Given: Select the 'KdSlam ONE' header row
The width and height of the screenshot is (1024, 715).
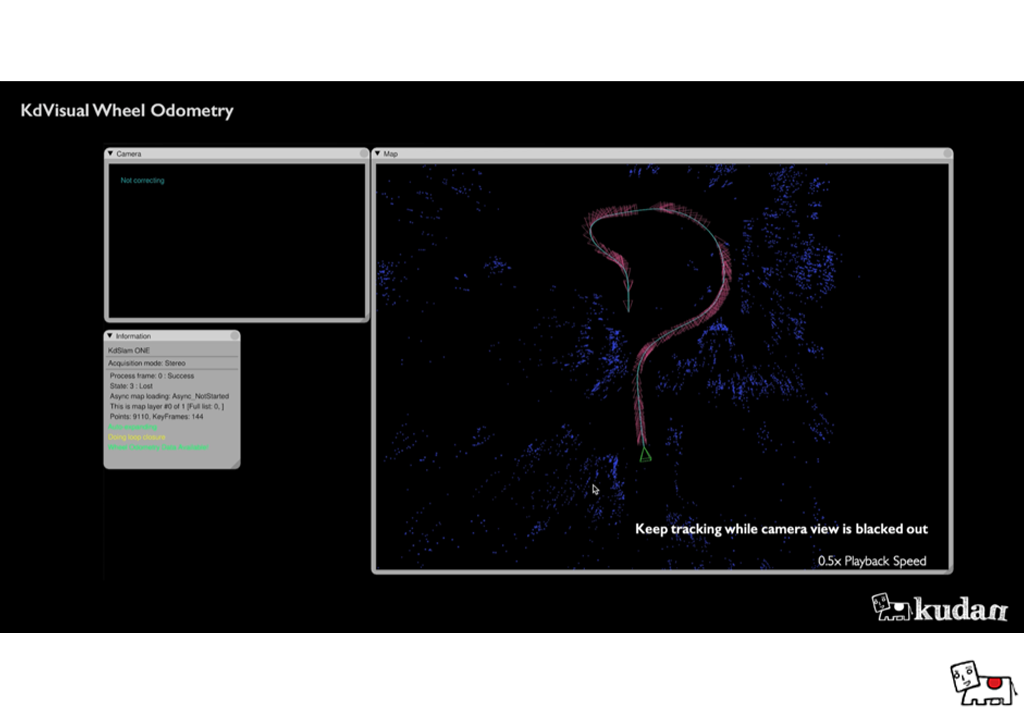Looking at the screenshot, I should coord(129,350).
